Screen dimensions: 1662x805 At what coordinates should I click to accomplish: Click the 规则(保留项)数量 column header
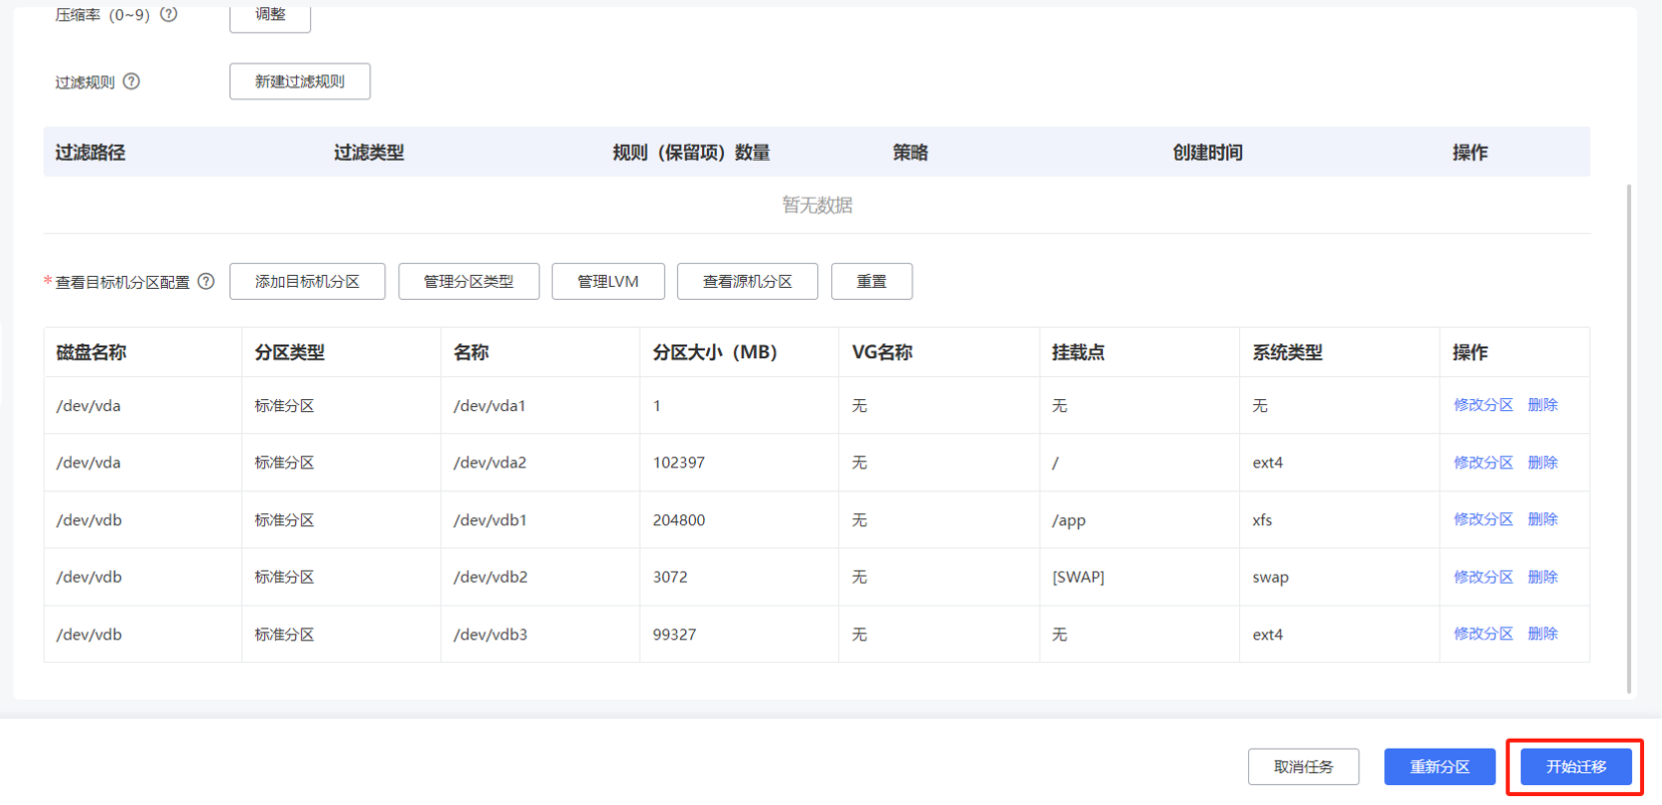tap(691, 153)
